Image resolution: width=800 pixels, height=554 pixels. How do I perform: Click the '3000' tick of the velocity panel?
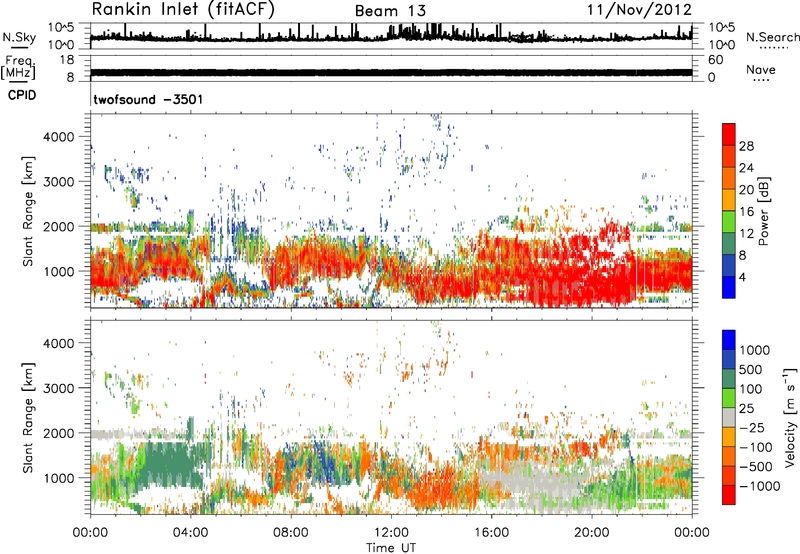tap(60, 388)
